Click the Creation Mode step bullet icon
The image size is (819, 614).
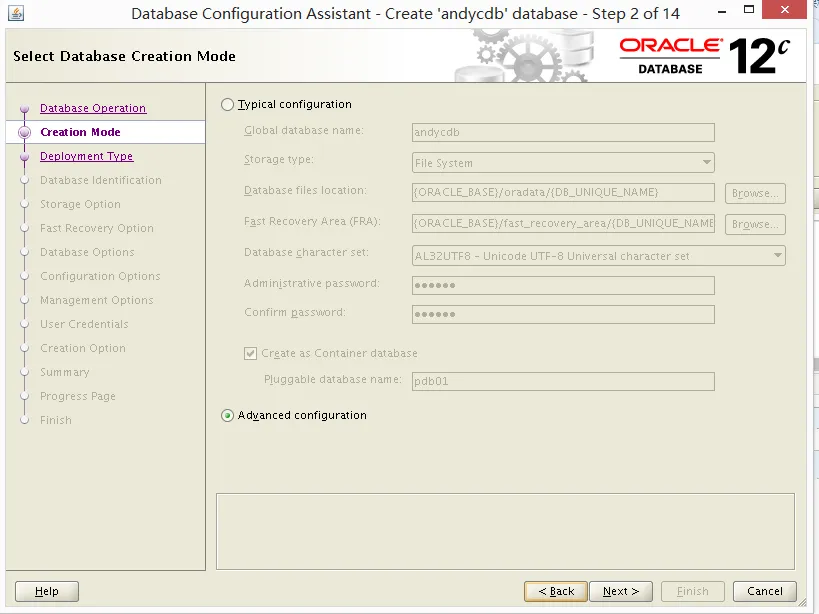(x=24, y=132)
